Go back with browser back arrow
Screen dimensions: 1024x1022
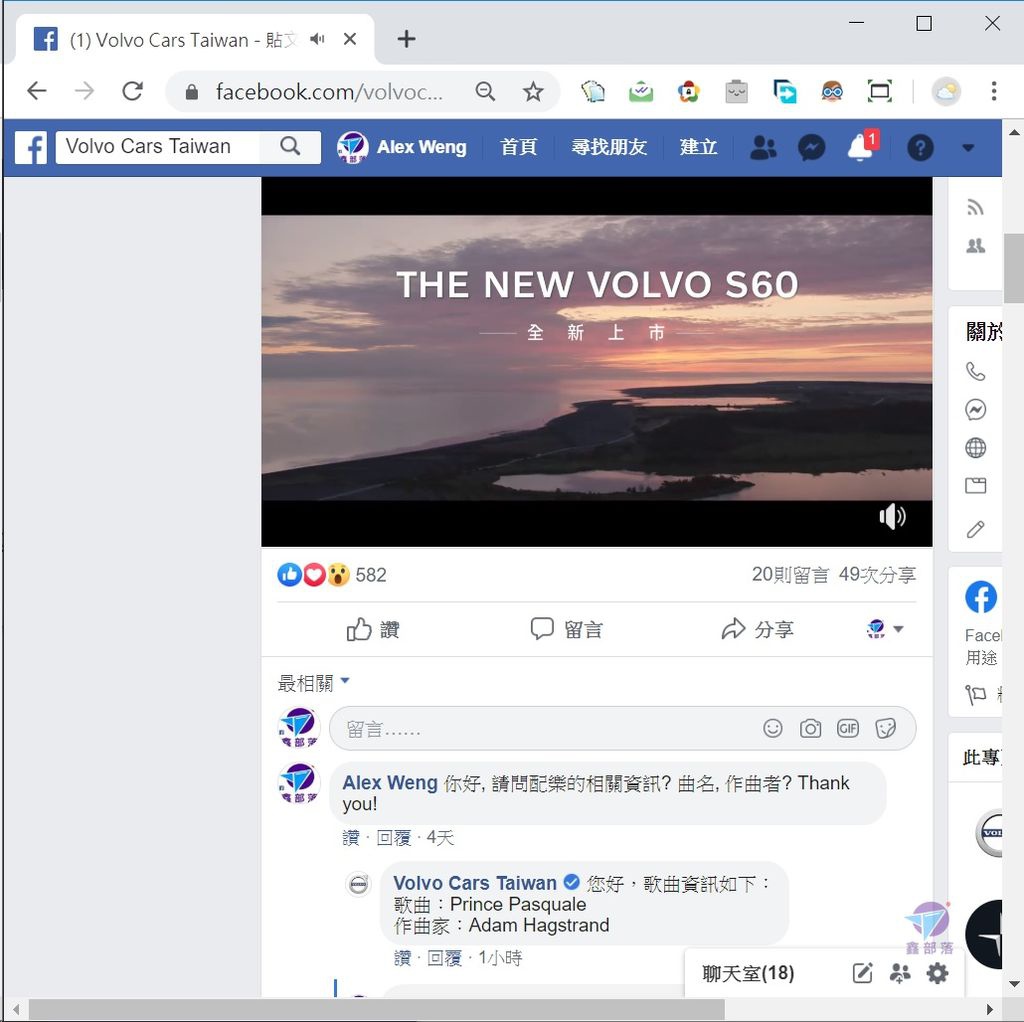click(x=37, y=91)
